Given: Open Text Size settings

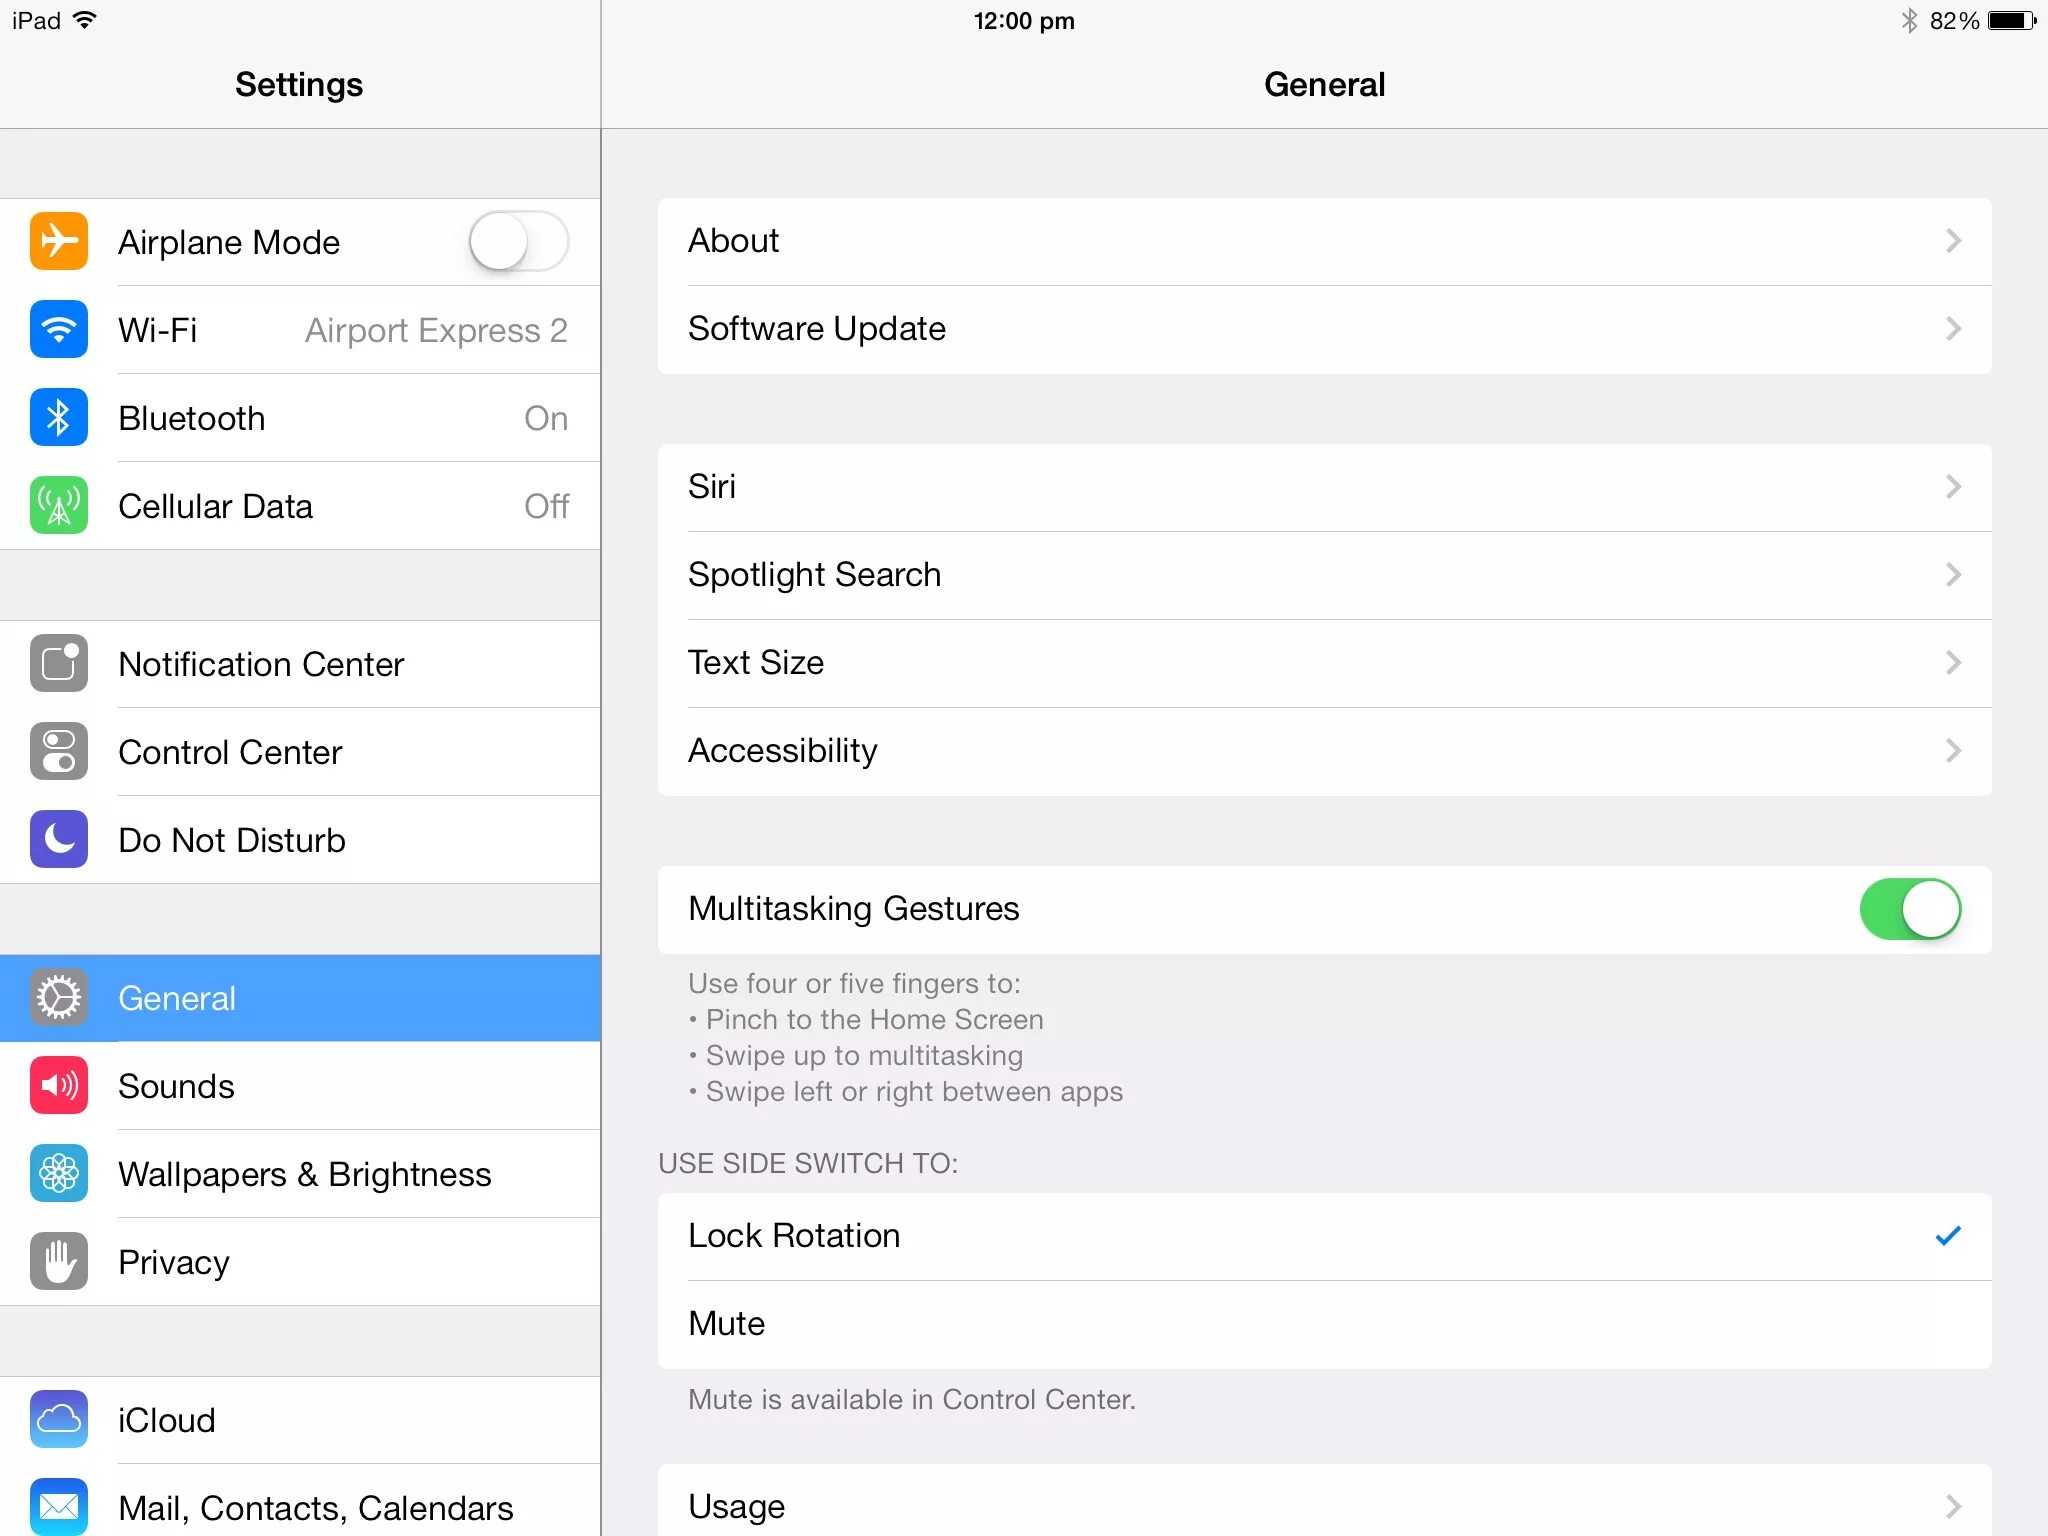Looking at the screenshot, I should click(1324, 662).
